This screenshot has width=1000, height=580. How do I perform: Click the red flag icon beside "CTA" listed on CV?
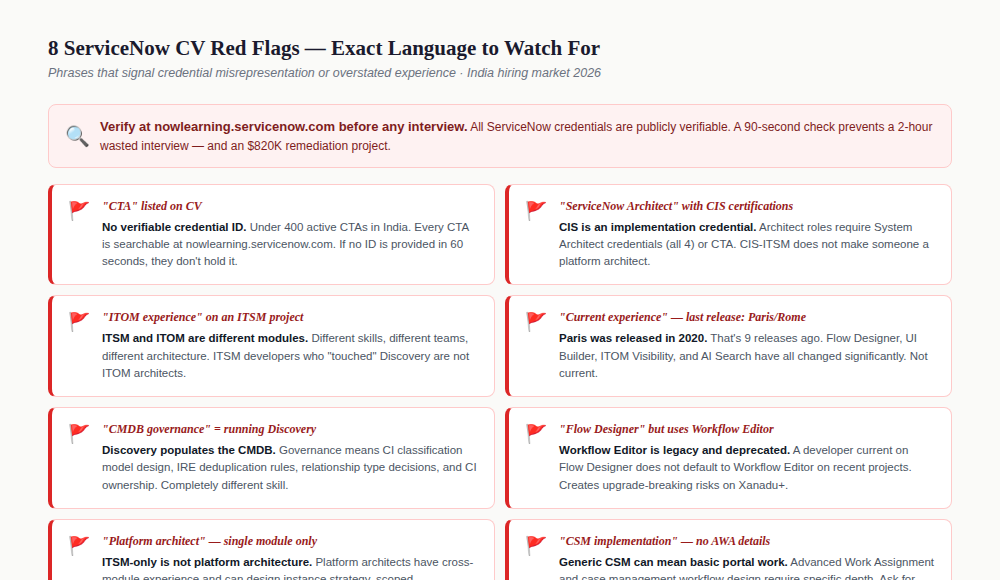click(x=79, y=210)
